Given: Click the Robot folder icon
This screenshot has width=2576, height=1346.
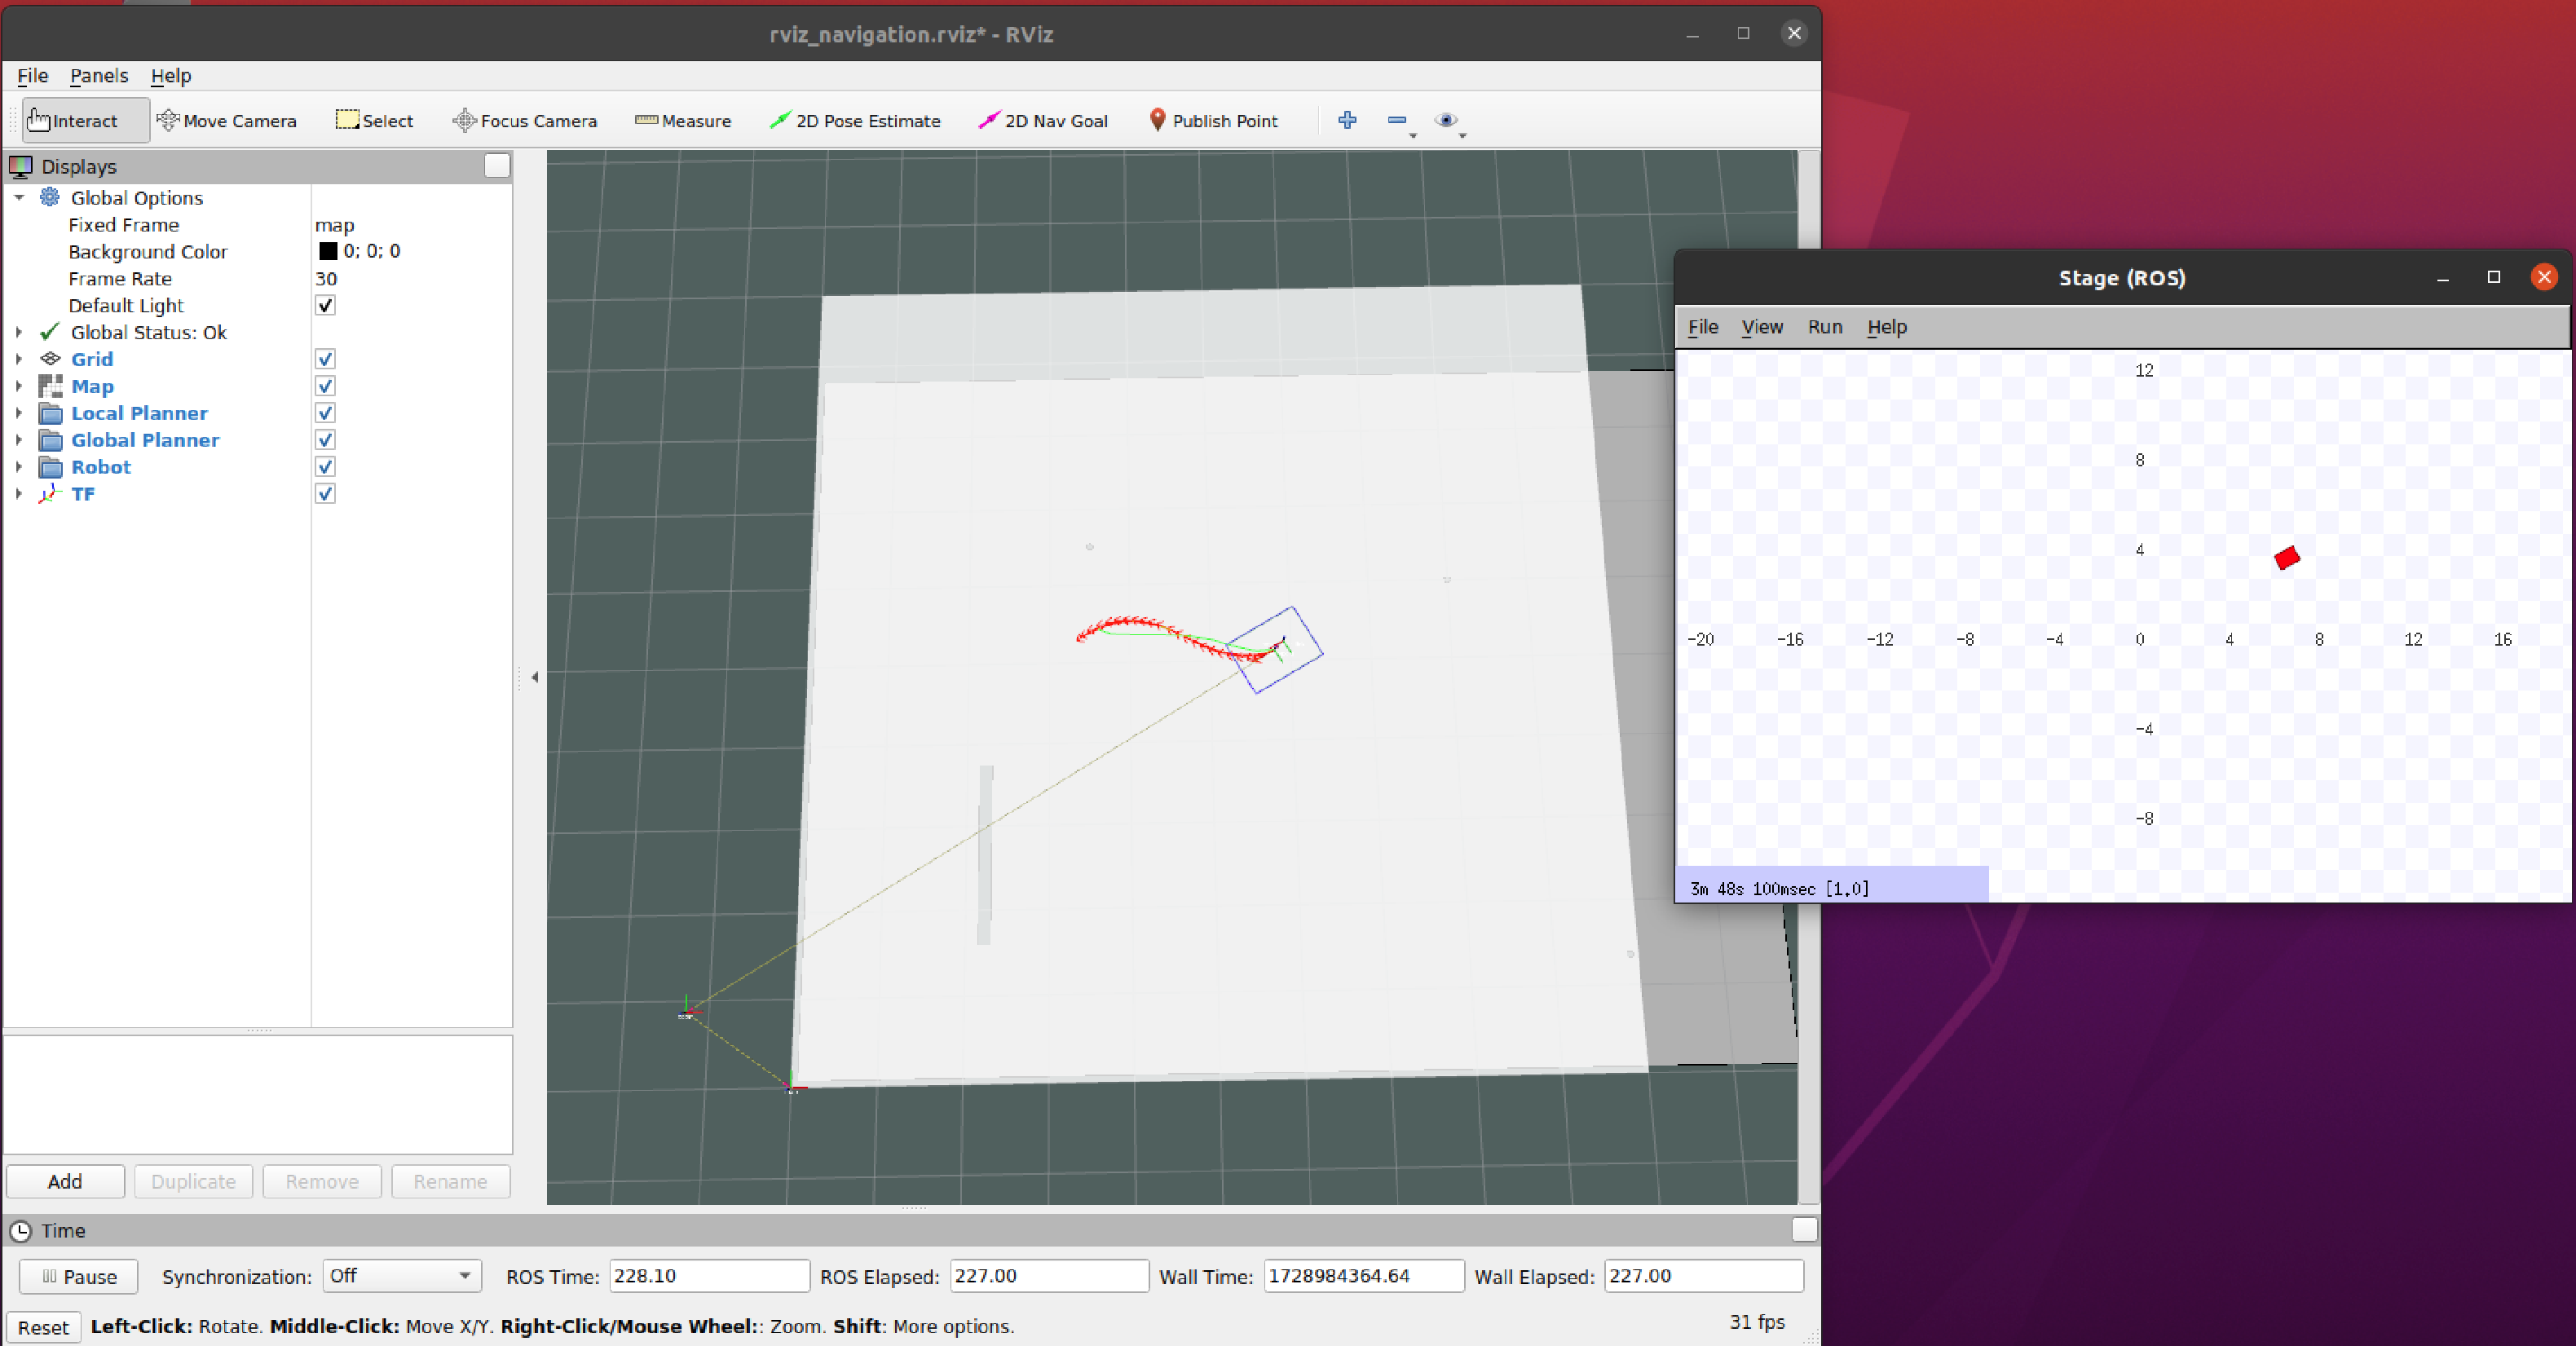Looking at the screenshot, I should (x=50, y=467).
